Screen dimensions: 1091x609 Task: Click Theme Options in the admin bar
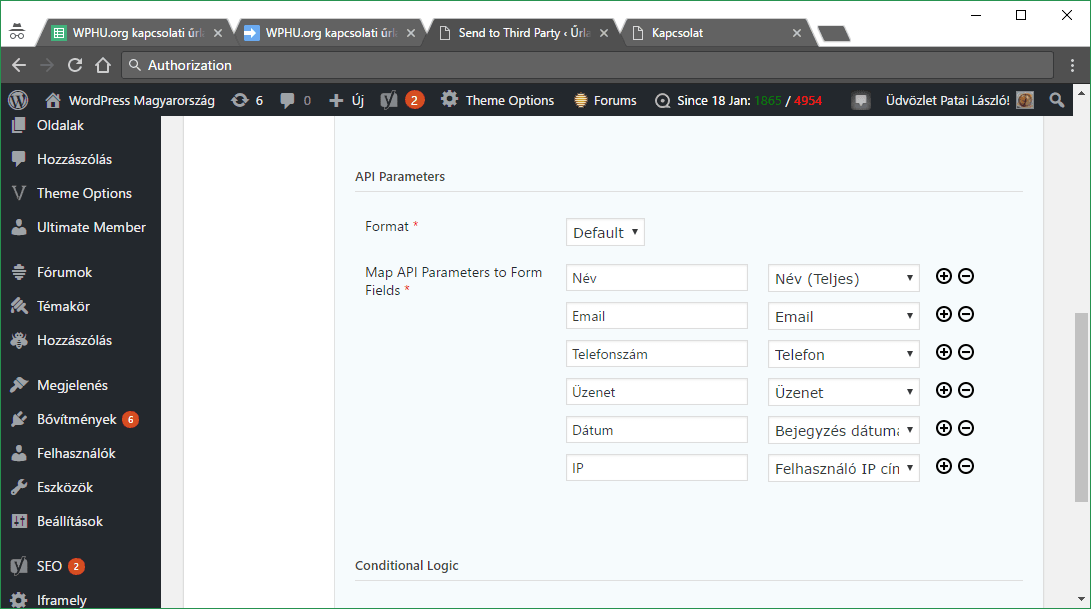pyautogui.click(x=498, y=100)
